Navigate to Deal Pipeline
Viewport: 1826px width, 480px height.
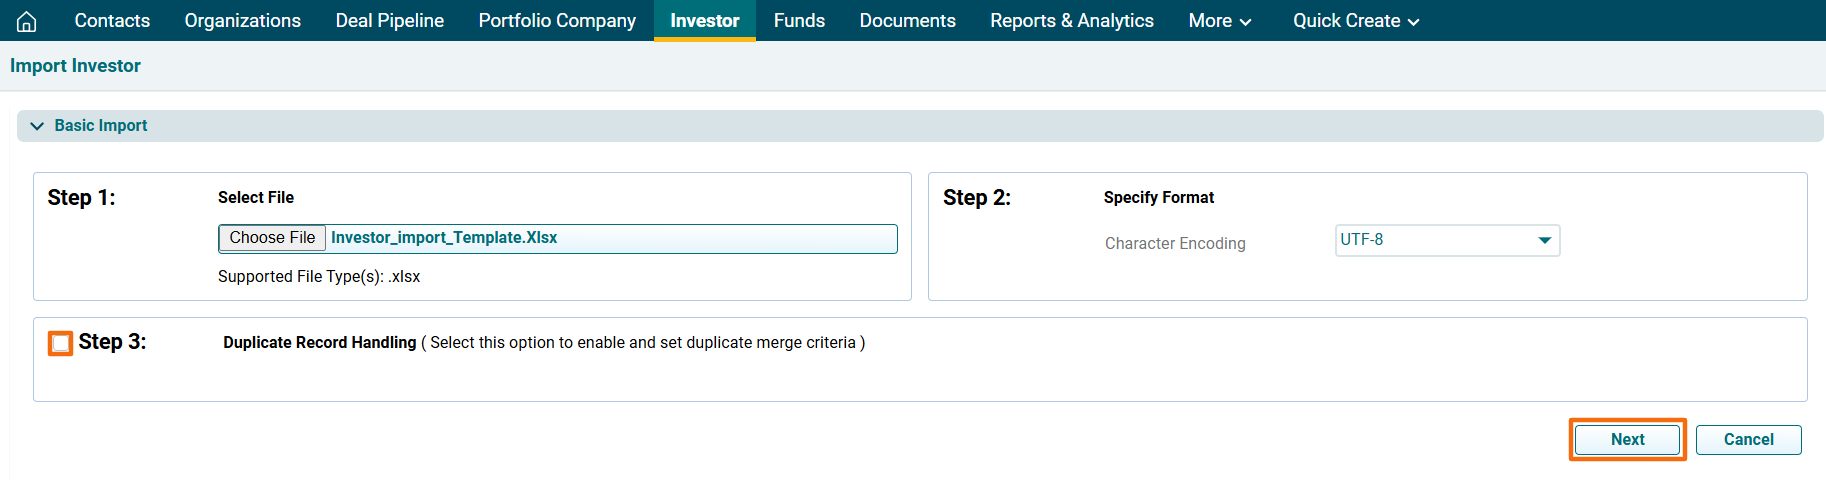pyautogui.click(x=389, y=21)
